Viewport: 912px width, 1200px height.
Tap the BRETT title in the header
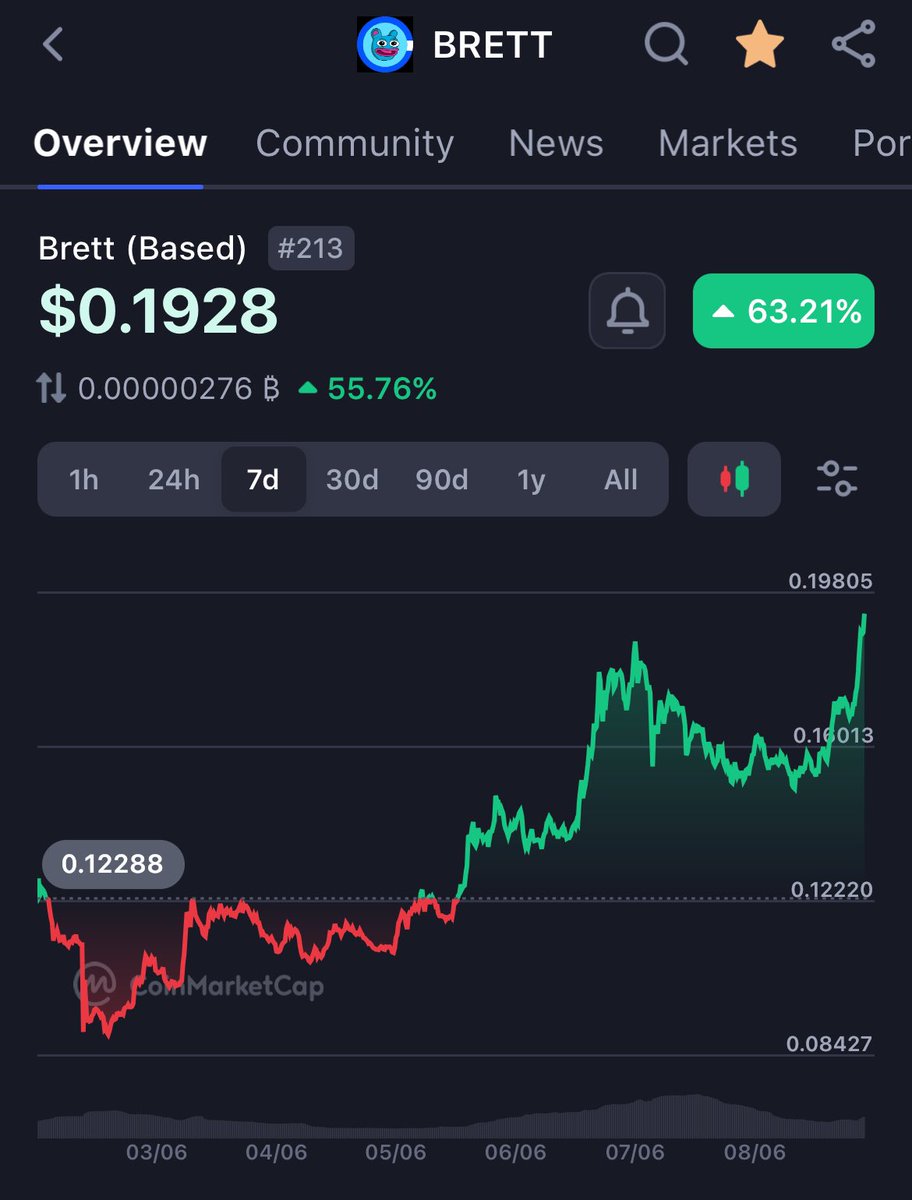coord(492,45)
